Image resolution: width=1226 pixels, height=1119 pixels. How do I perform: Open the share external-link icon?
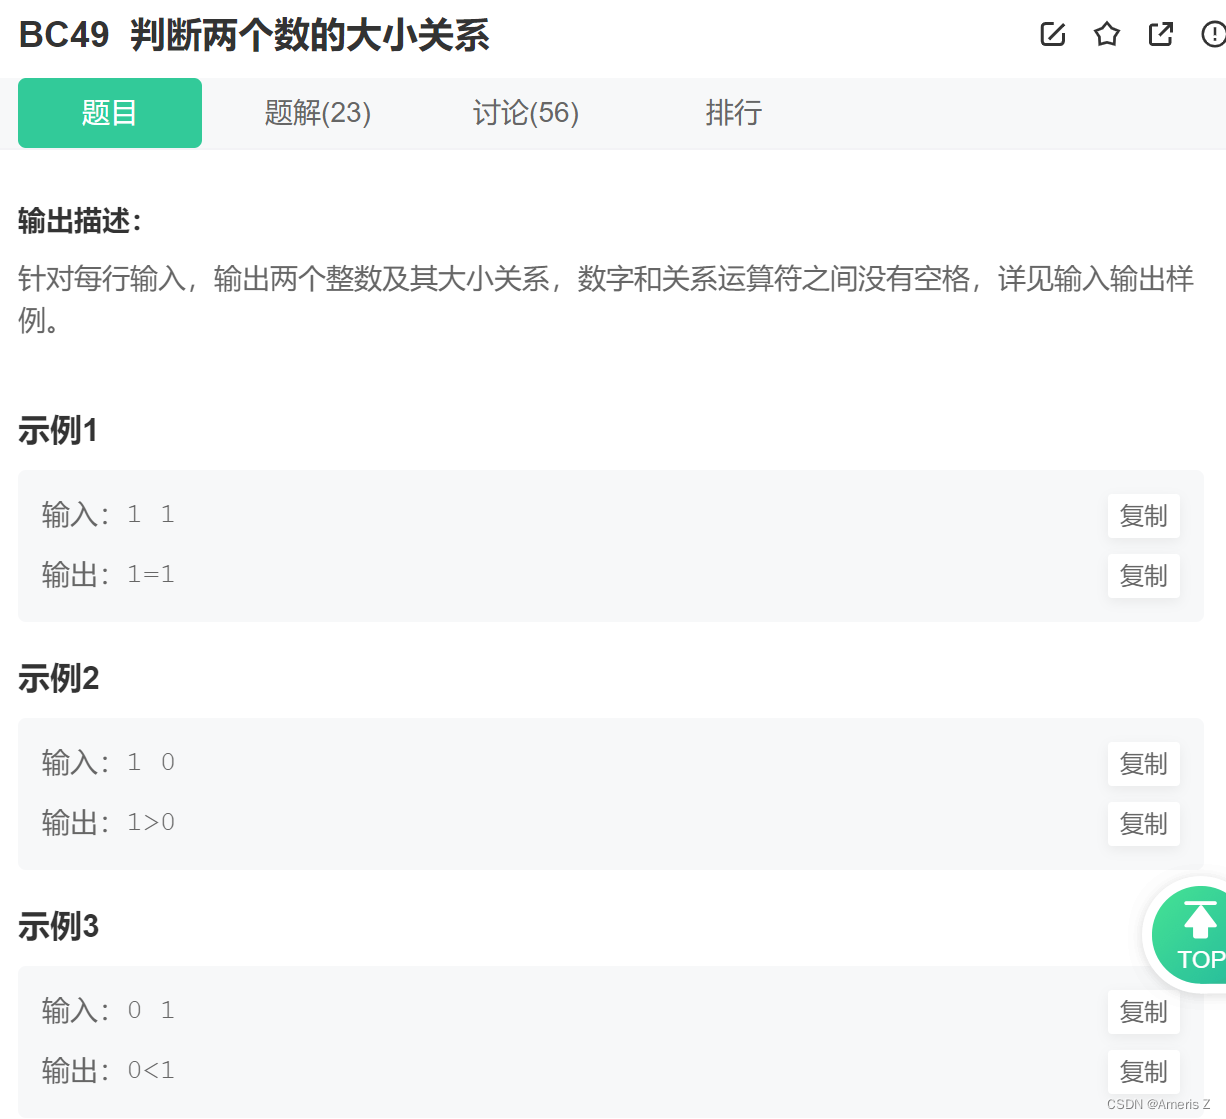click(1161, 35)
